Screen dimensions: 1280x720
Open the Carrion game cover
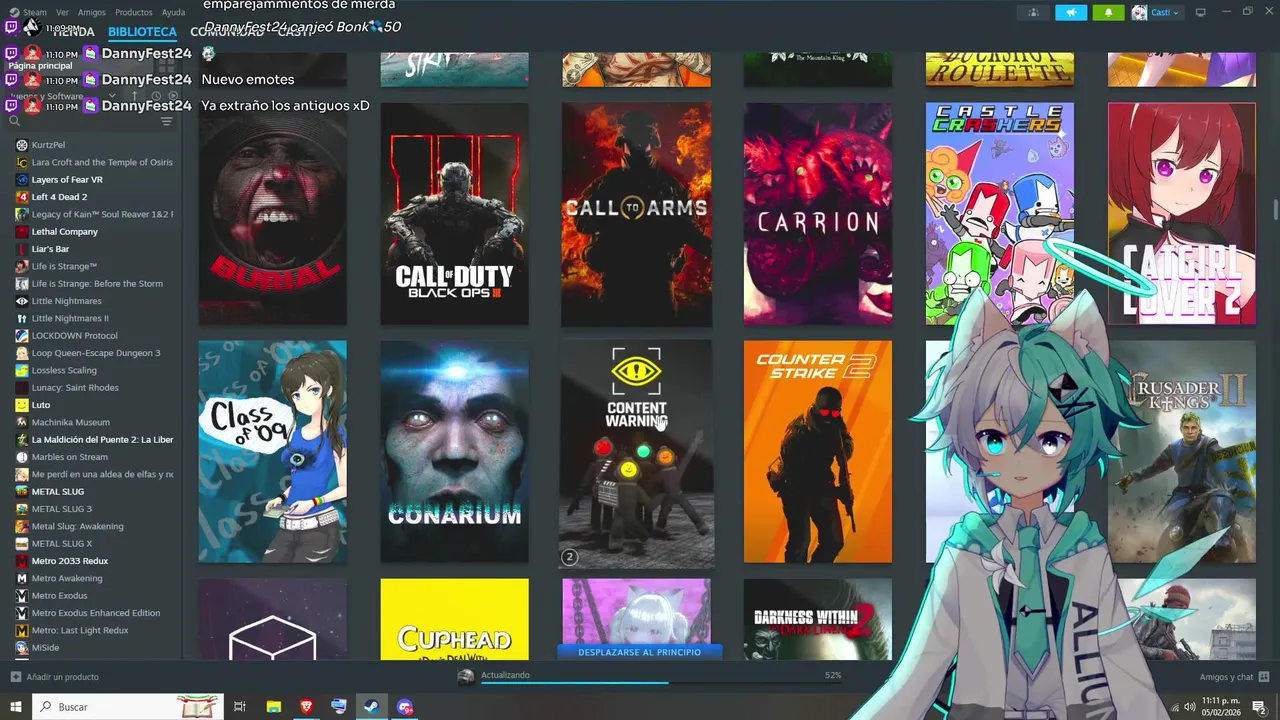point(817,214)
